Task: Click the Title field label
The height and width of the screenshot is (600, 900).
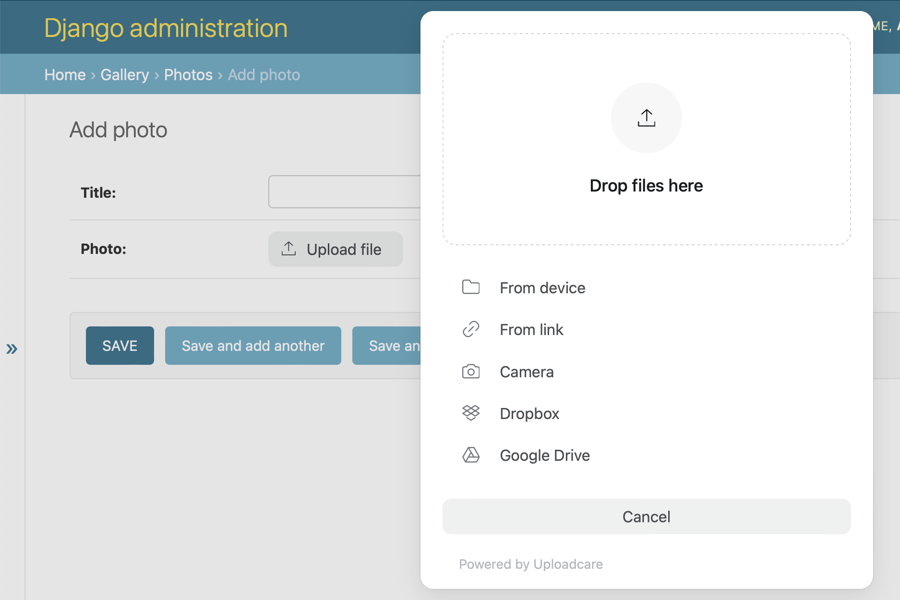Action: pos(98,193)
